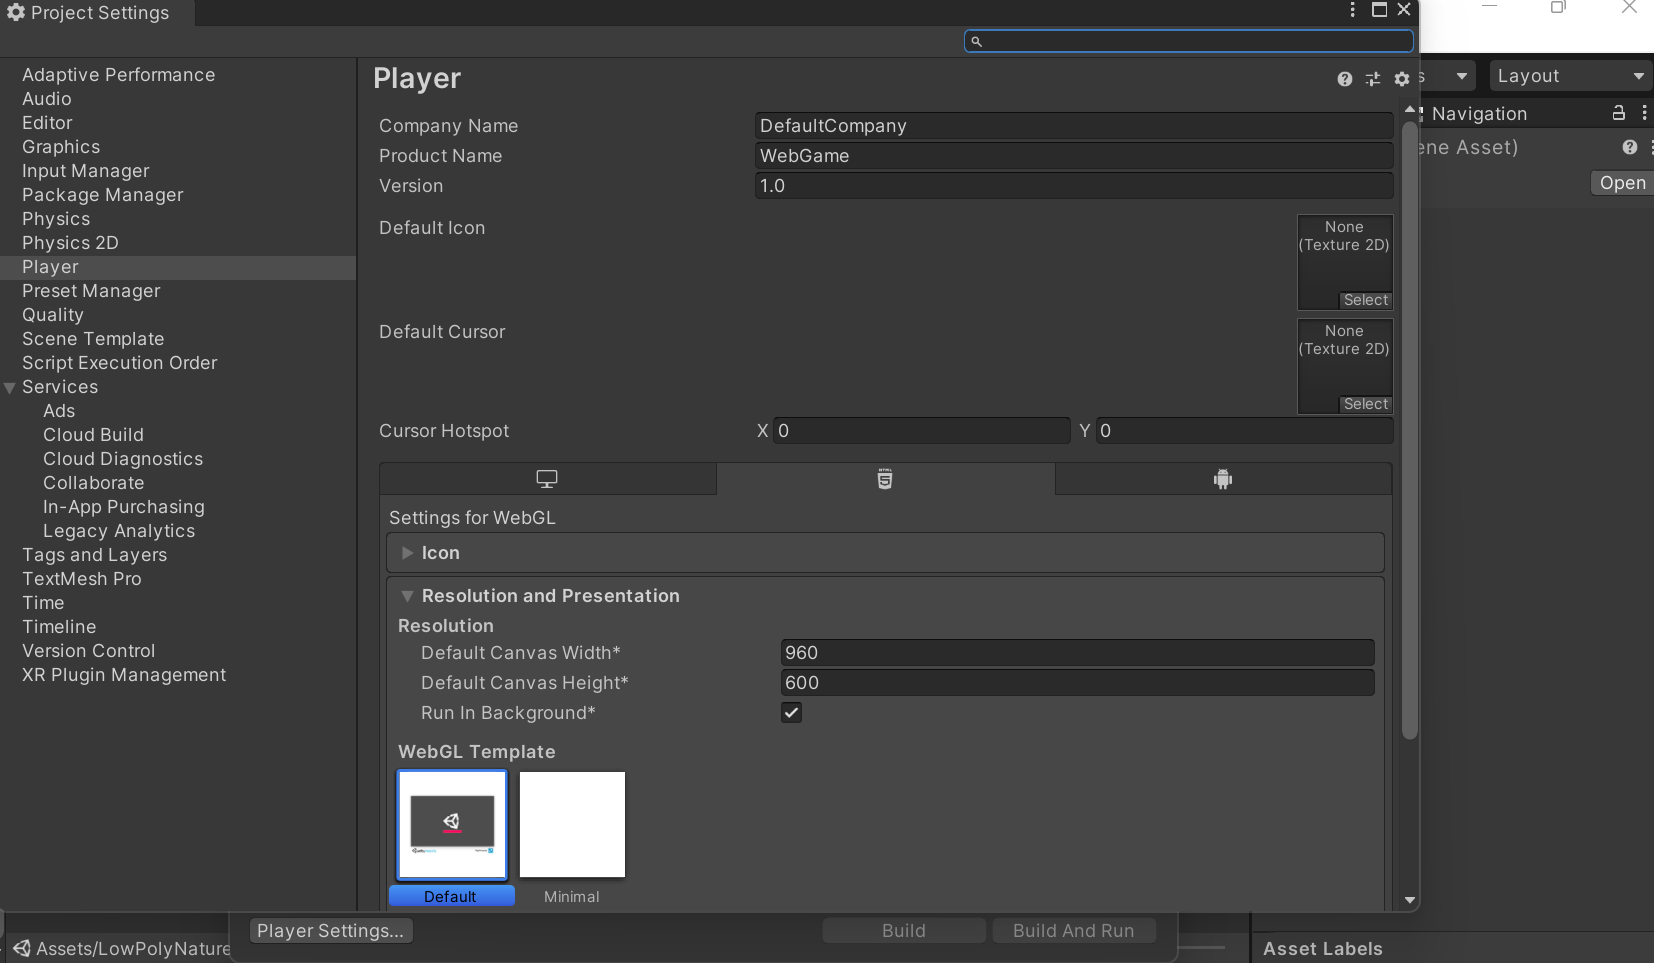This screenshot has height=963, width=1654.
Task: Select the Minimal WebGL template thumbnail
Action: coord(572,825)
